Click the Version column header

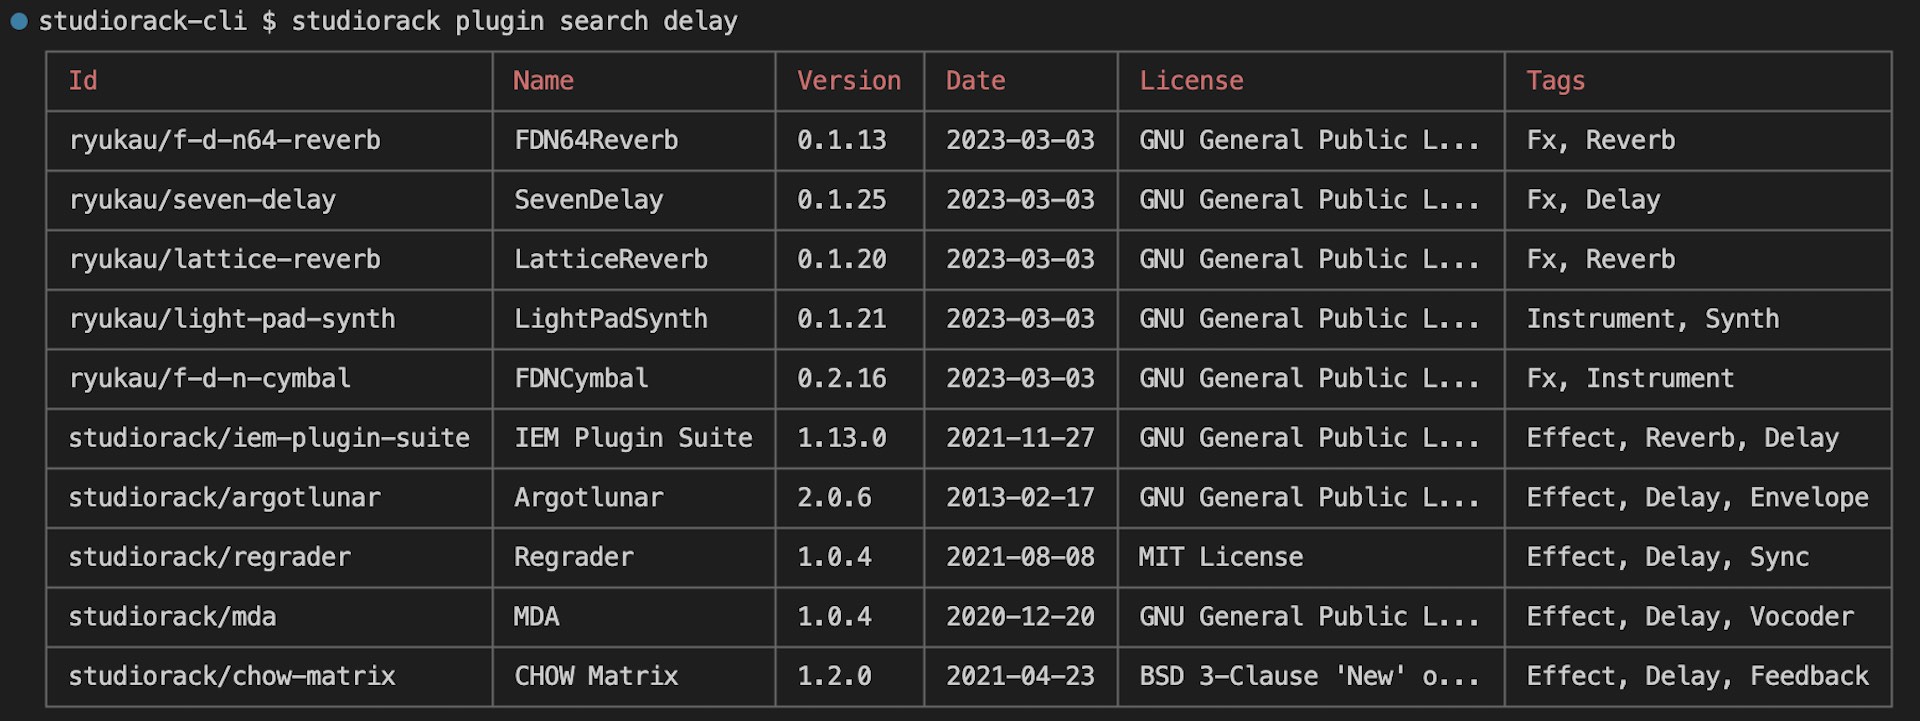pos(848,81)
